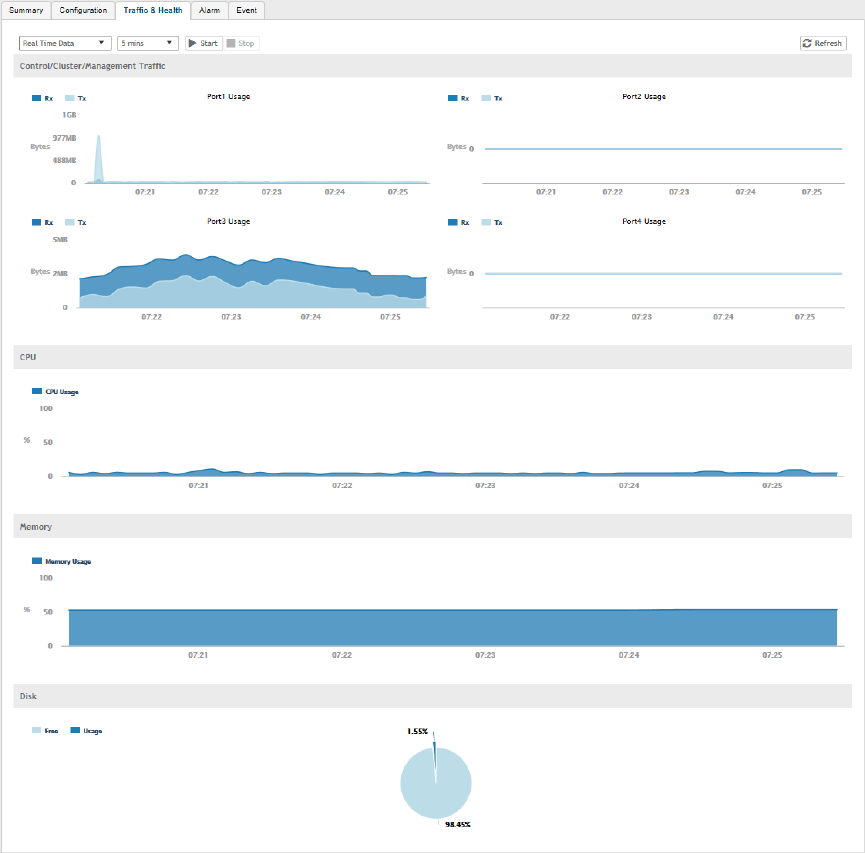
Task: Open the Alarm tab
Action: tap(210, 10)
